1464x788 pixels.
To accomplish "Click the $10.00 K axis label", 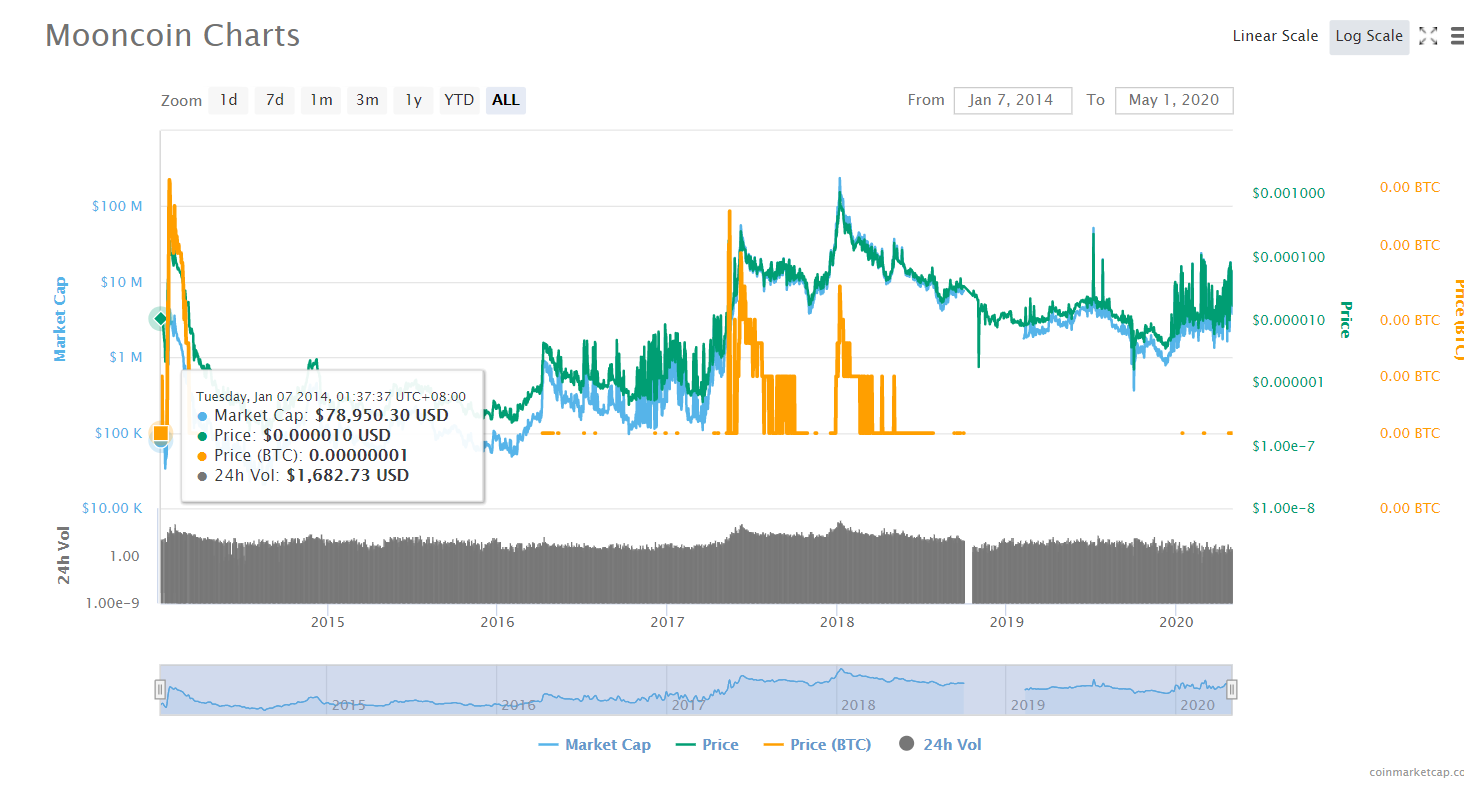I will 112,508.
